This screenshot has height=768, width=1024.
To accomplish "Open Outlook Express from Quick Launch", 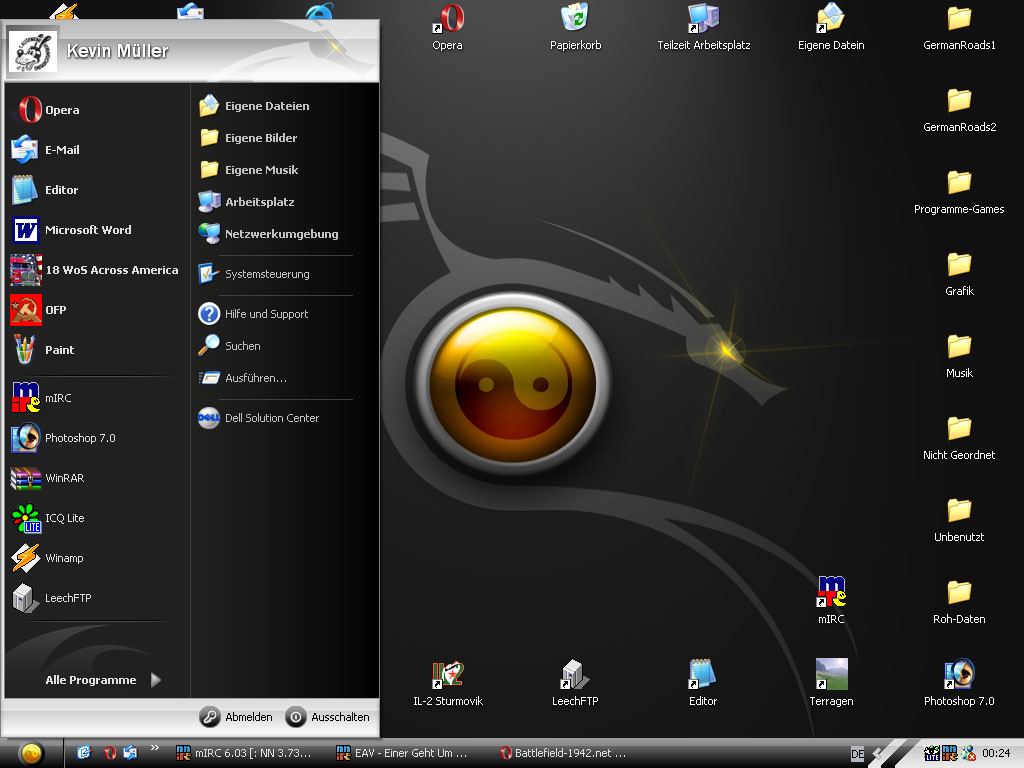I will point(131,753).
